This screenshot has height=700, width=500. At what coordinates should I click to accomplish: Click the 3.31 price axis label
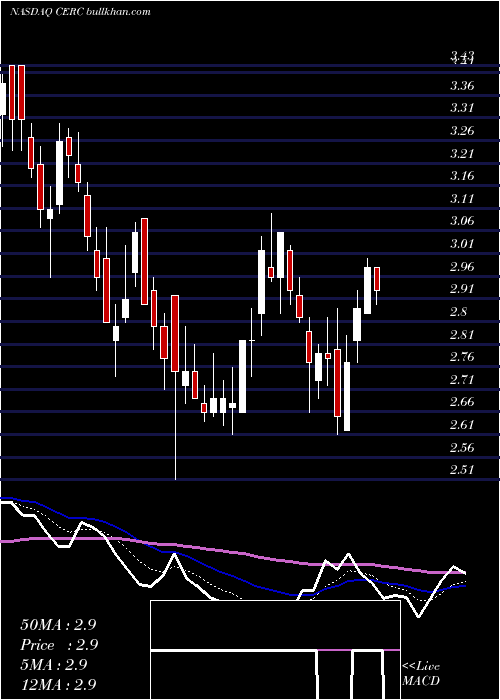pos(462,108)
